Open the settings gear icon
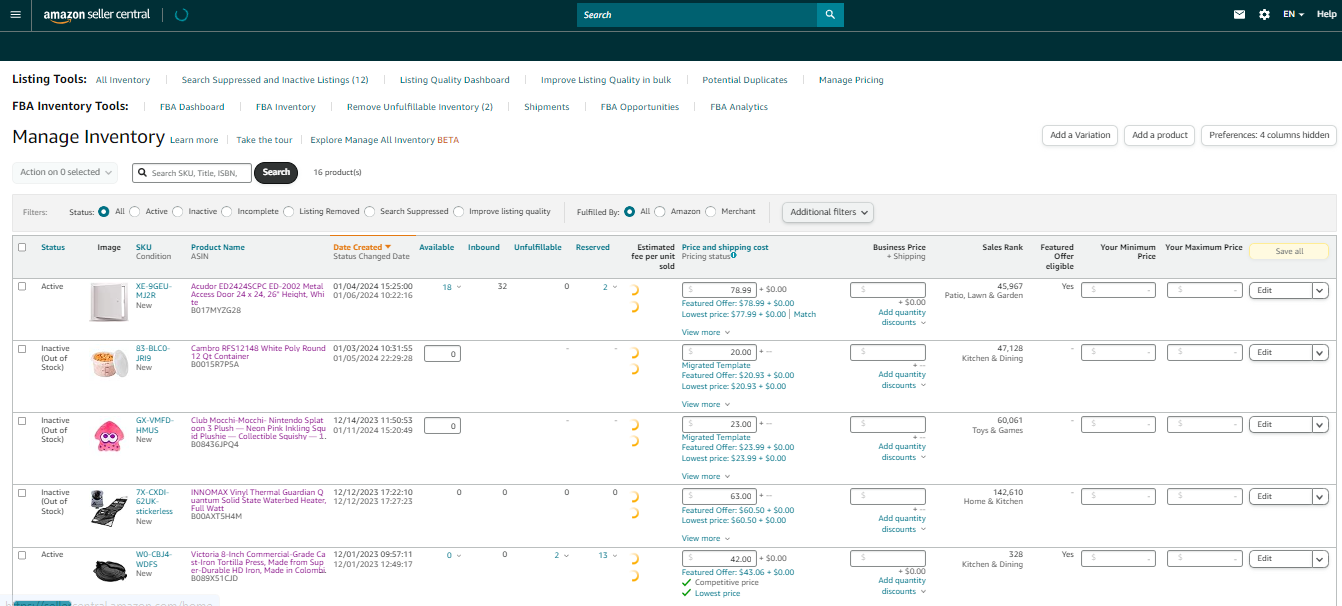This screenshot has height=606, width=1342. tap(1264, 15)
